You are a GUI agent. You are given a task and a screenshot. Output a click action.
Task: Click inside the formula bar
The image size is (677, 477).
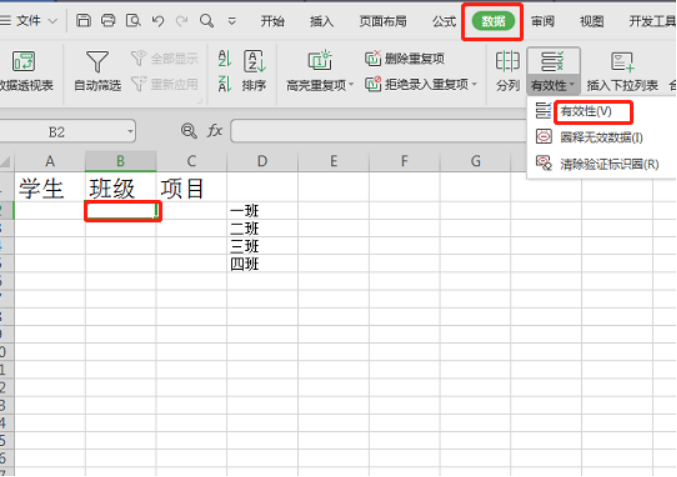[x=378, y=131]
